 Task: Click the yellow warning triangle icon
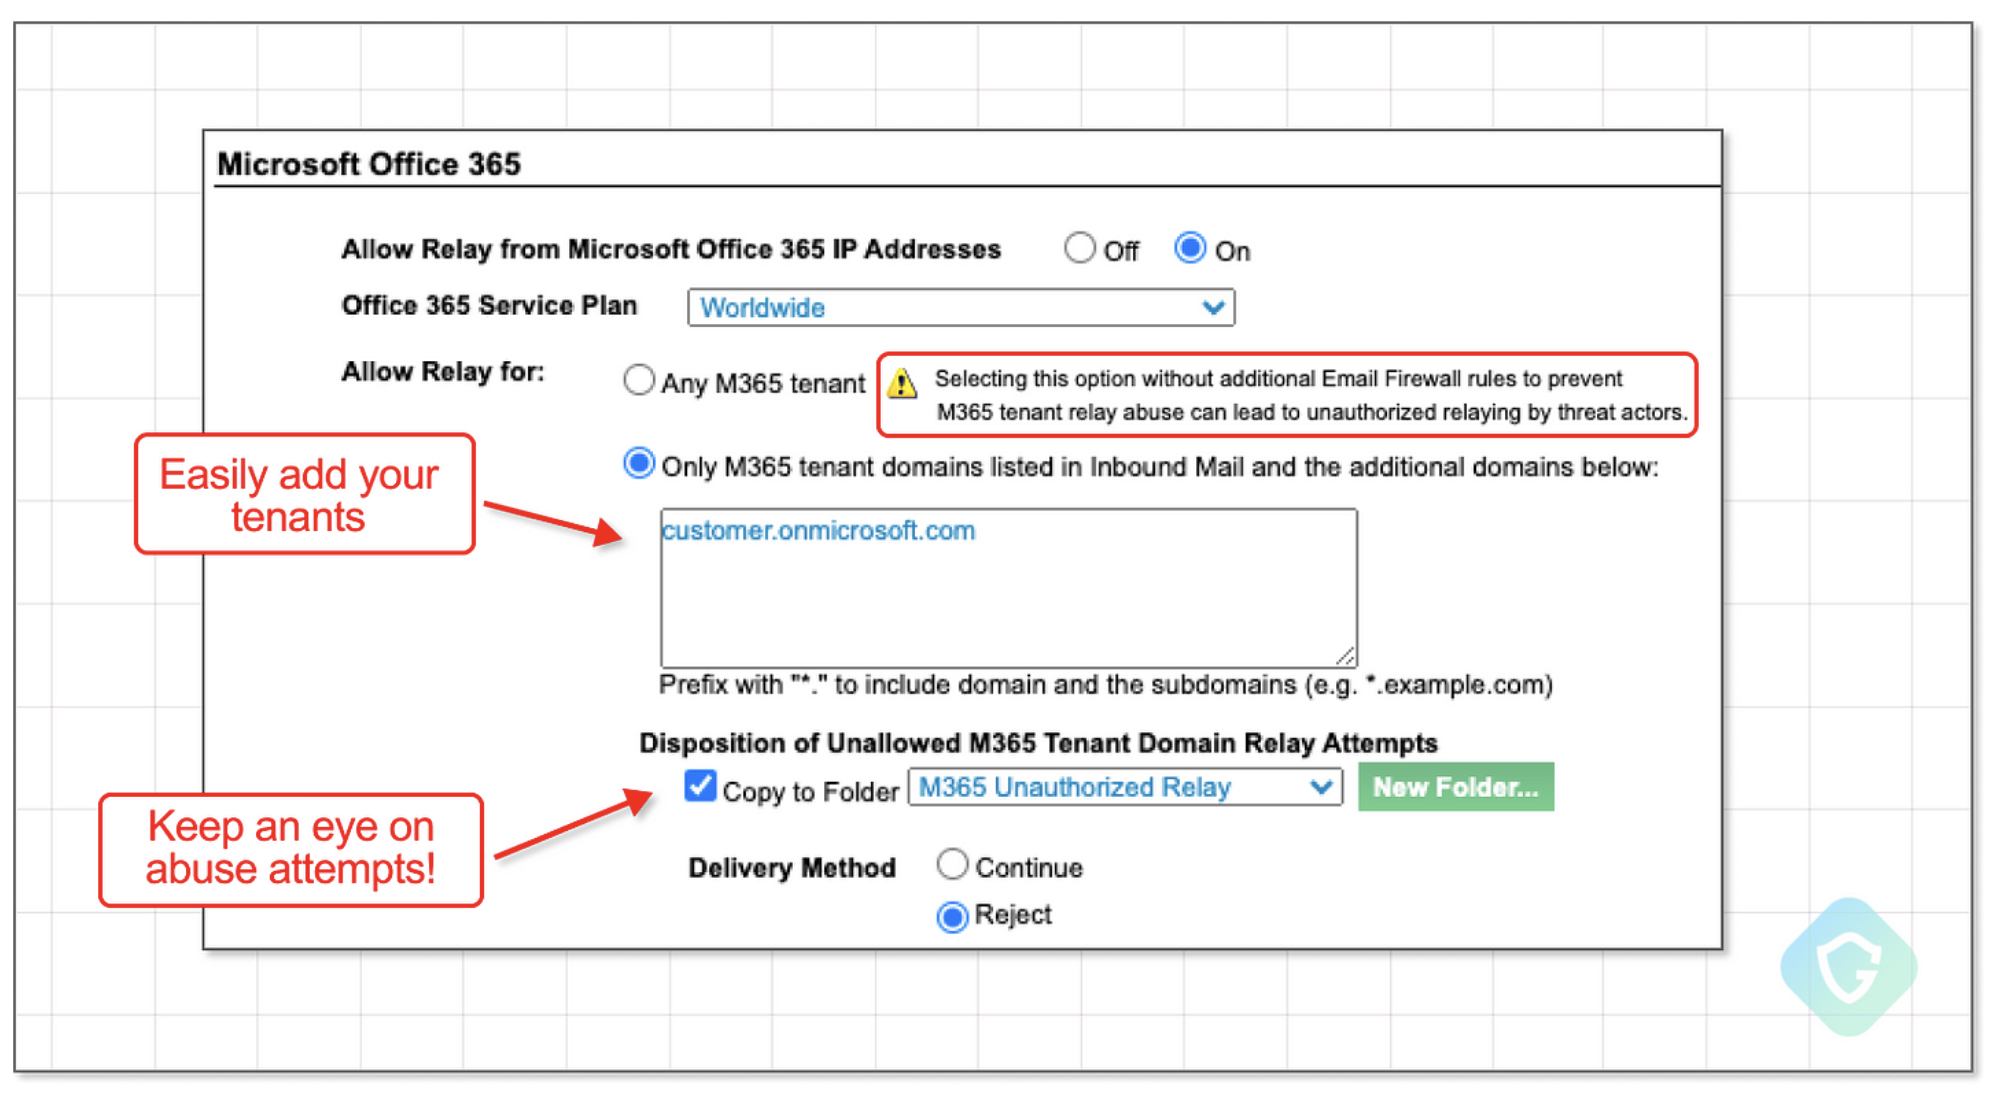click(x=902, y=384)
